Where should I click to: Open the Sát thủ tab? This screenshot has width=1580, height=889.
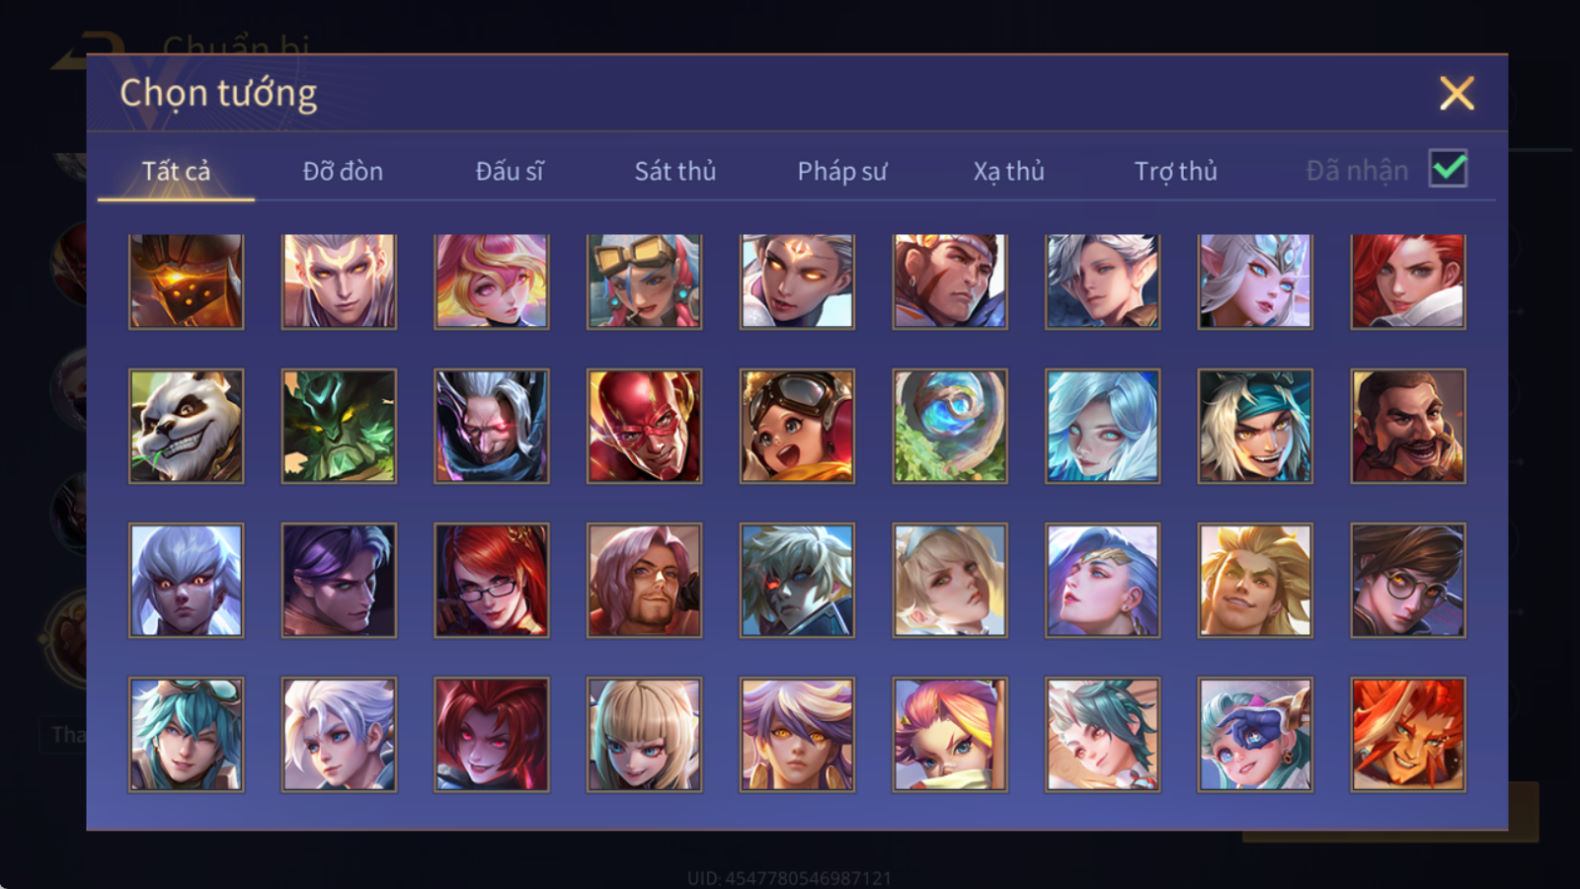click(675, 171)
